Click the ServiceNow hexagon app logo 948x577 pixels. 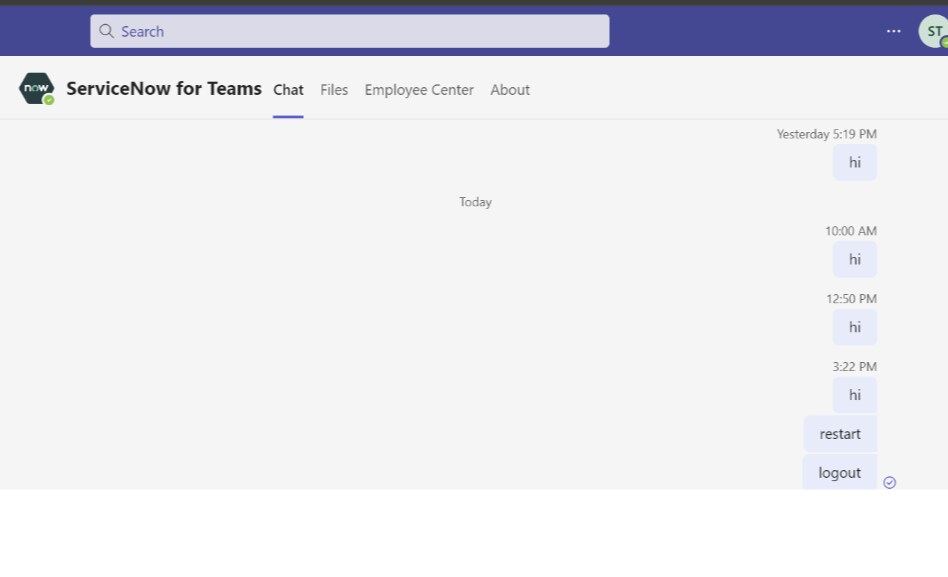[x=37, y=88]
